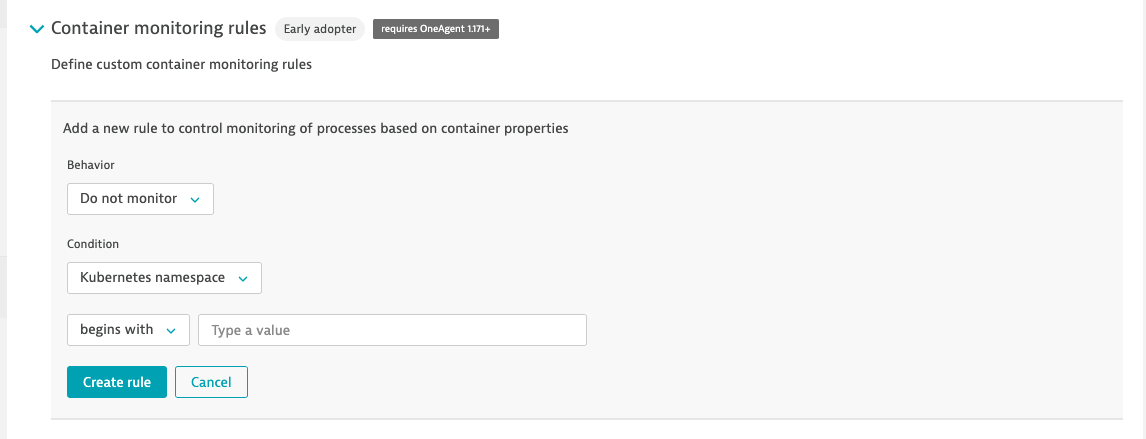Click the chevron arrow beside Do not monitor
The image size is (1146, 439).
tap(195, 200)
